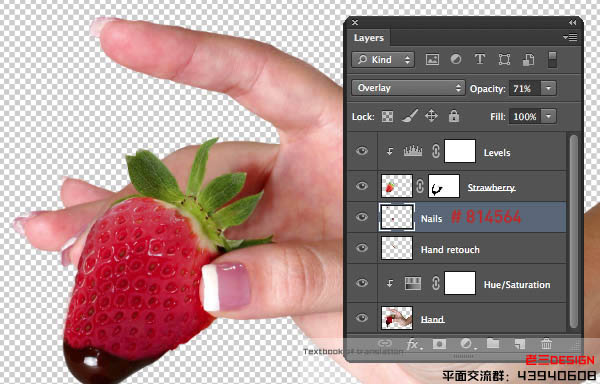Viewport: 600px width, 384px height.
Task: Filter layers by shape layer icon
Action: click(504, 60)
